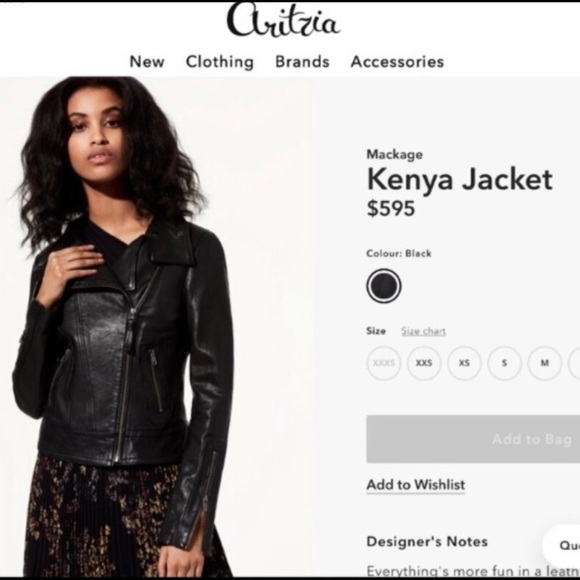This screenshot has height=580, width=580.
Task: Click Add to Wishlist link
Action: point(415,485)
